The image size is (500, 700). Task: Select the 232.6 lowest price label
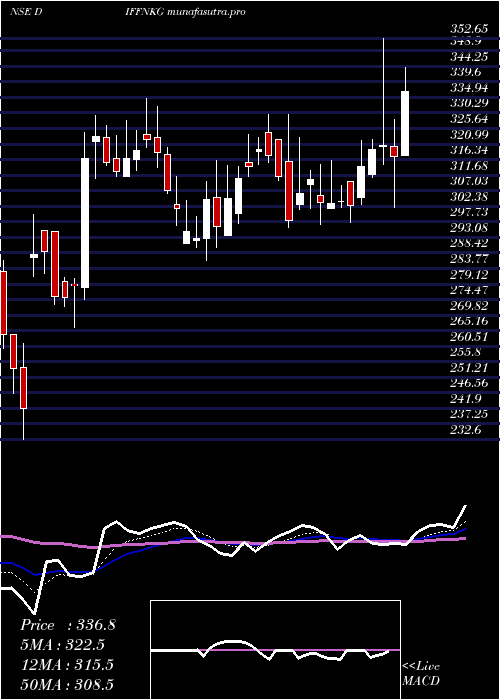tap(466, 431)
